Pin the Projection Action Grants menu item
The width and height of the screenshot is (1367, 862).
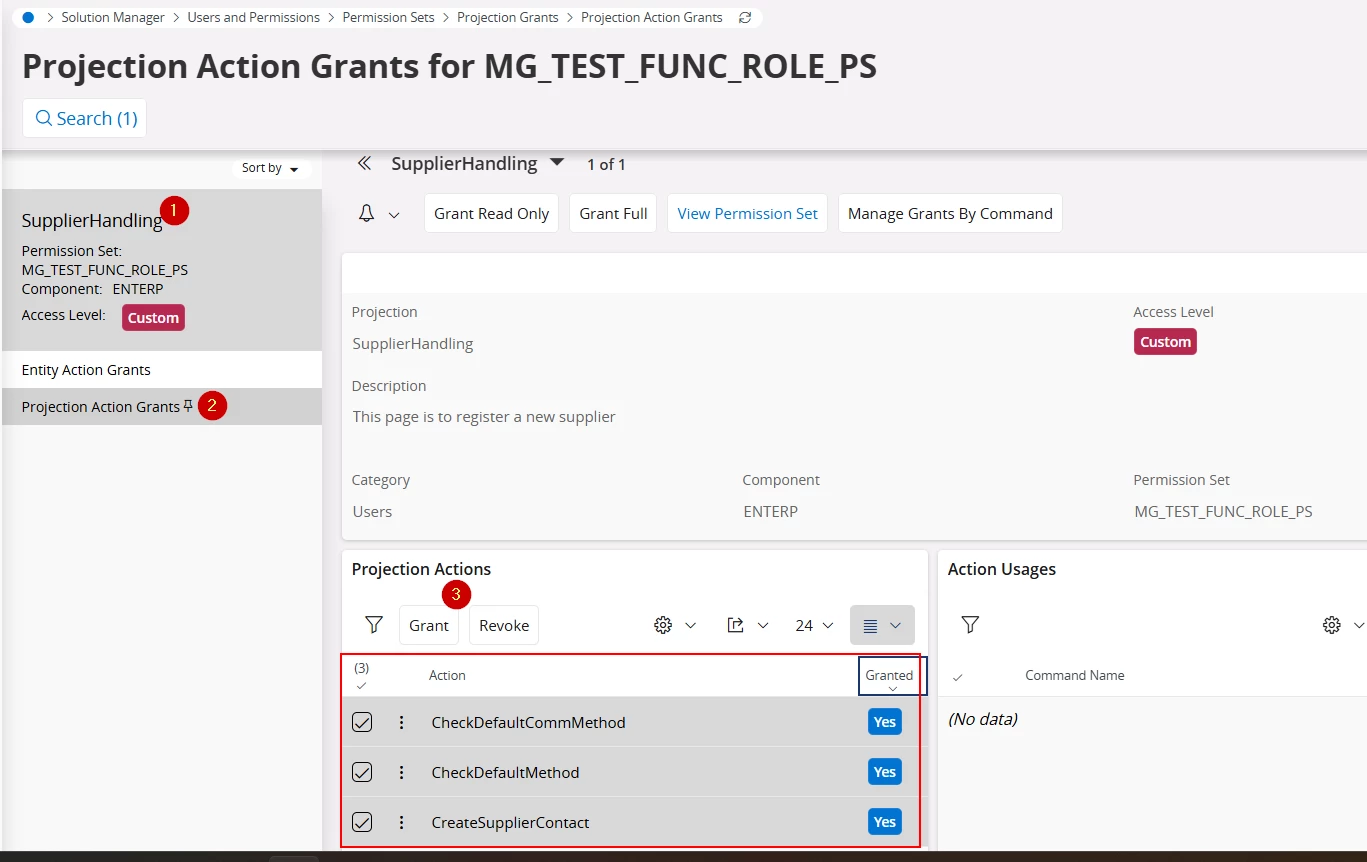click(188, 406)
